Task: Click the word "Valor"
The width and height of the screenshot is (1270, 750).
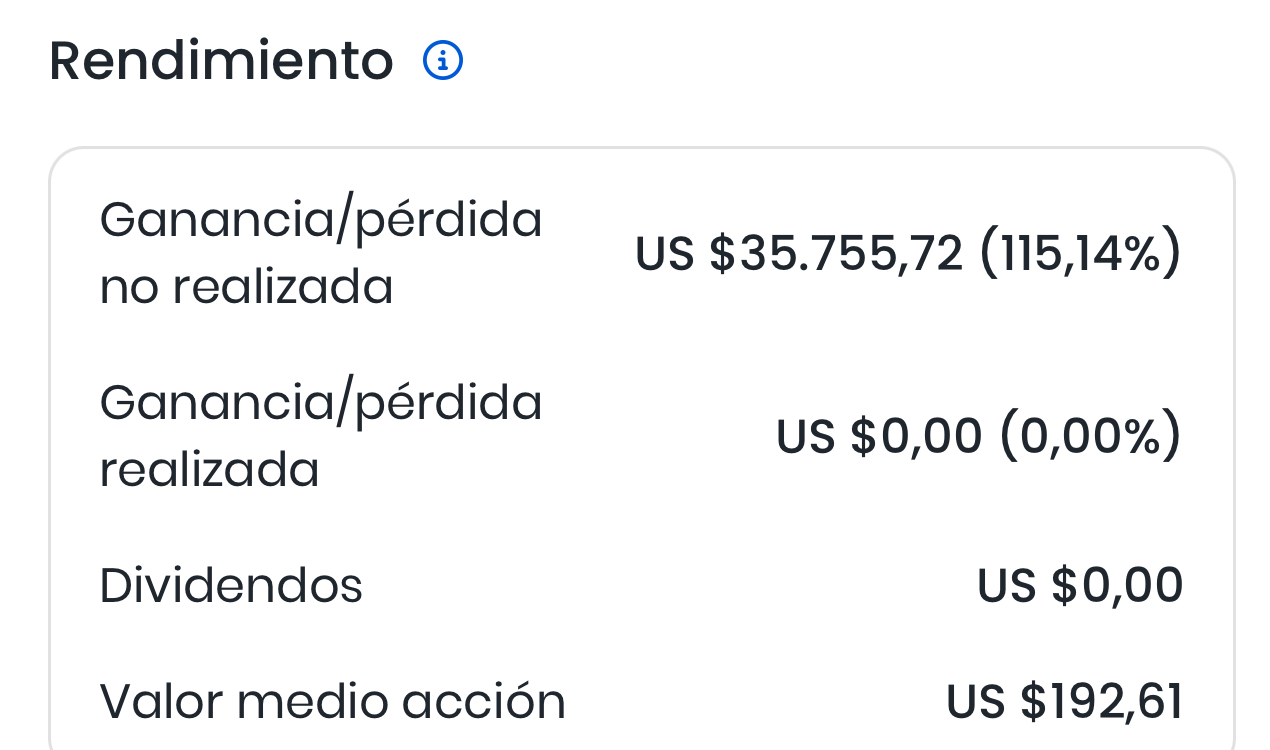Action: click(160, 701)
